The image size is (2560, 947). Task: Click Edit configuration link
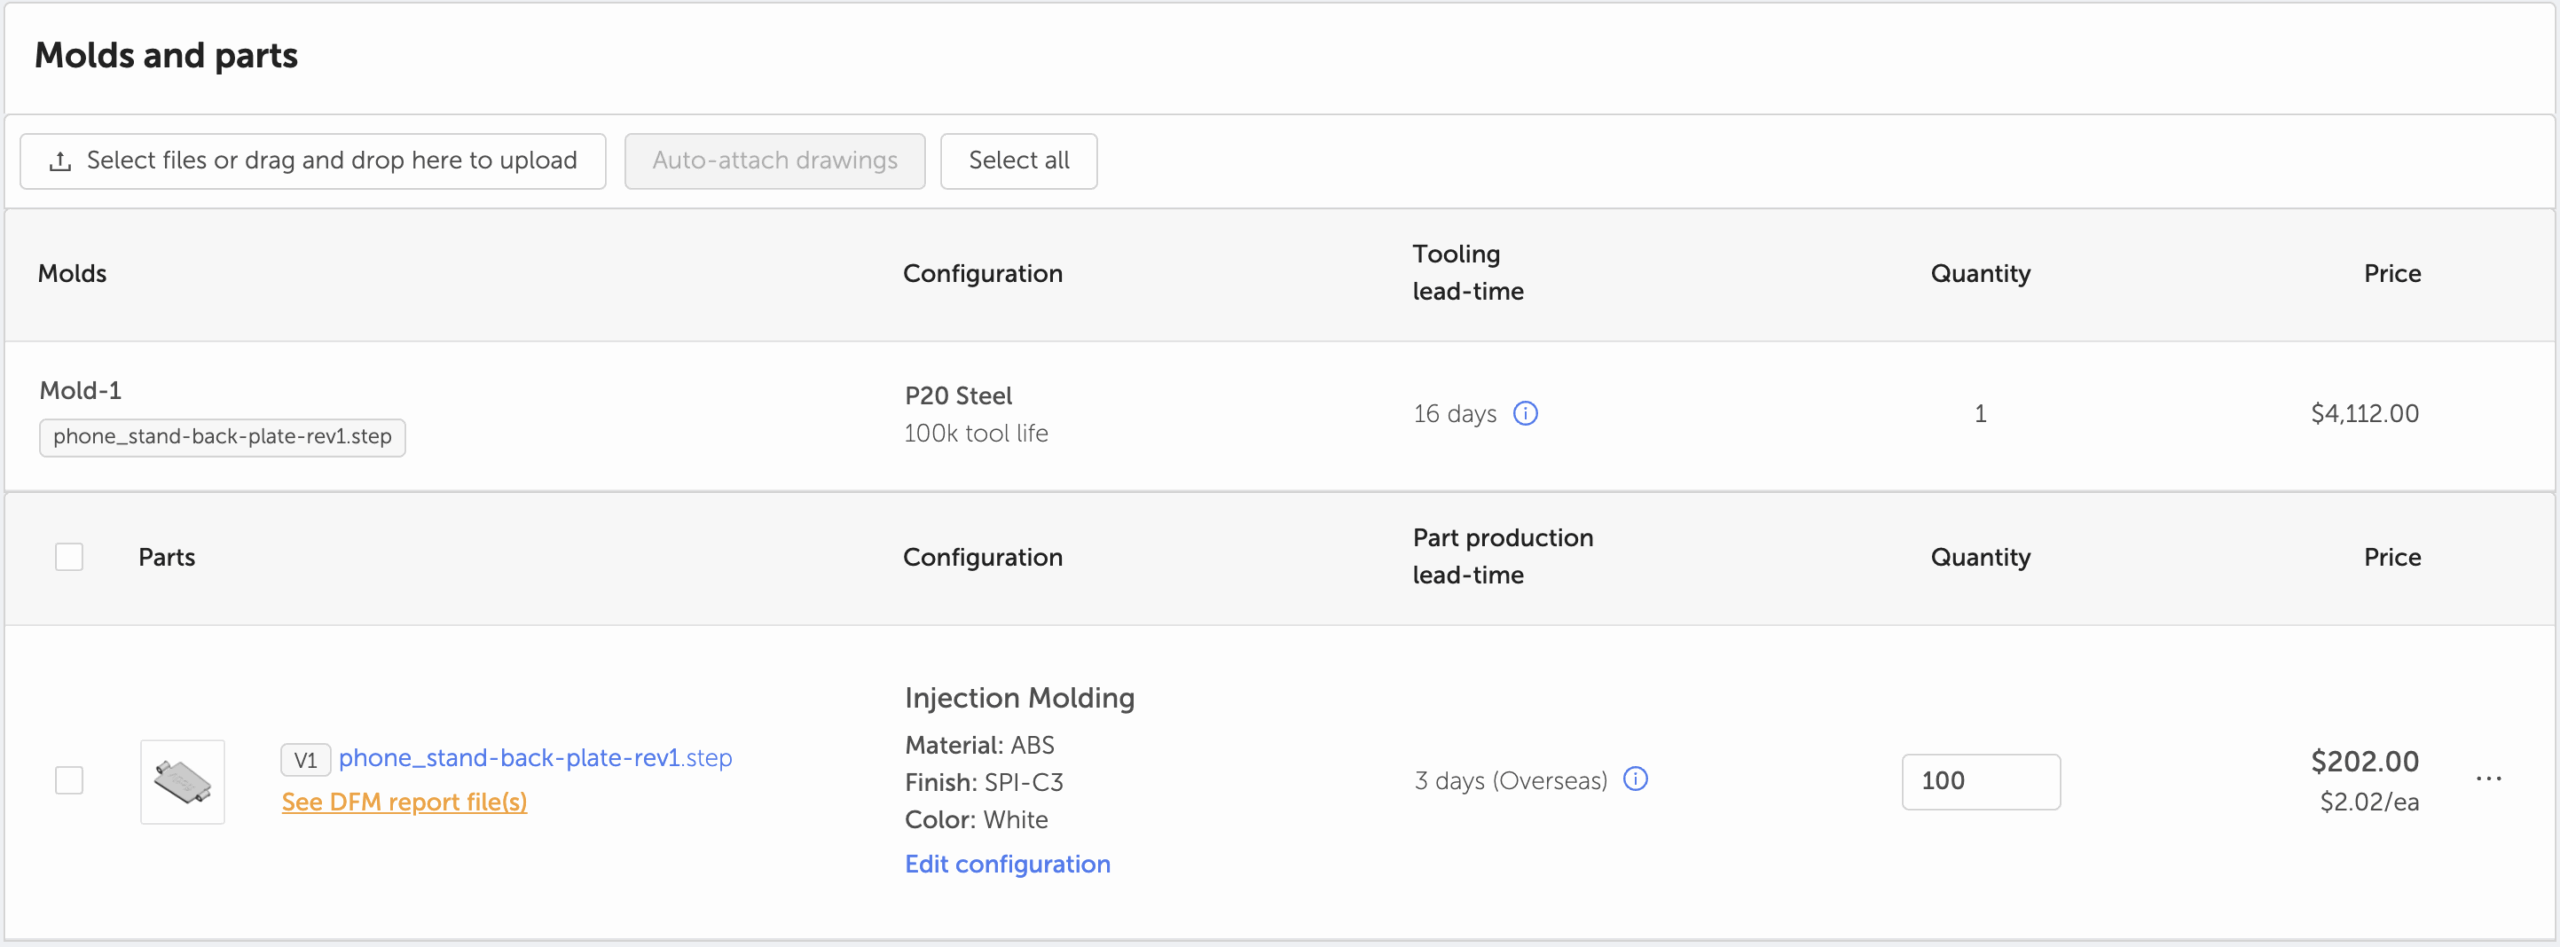pos(1007,864)
